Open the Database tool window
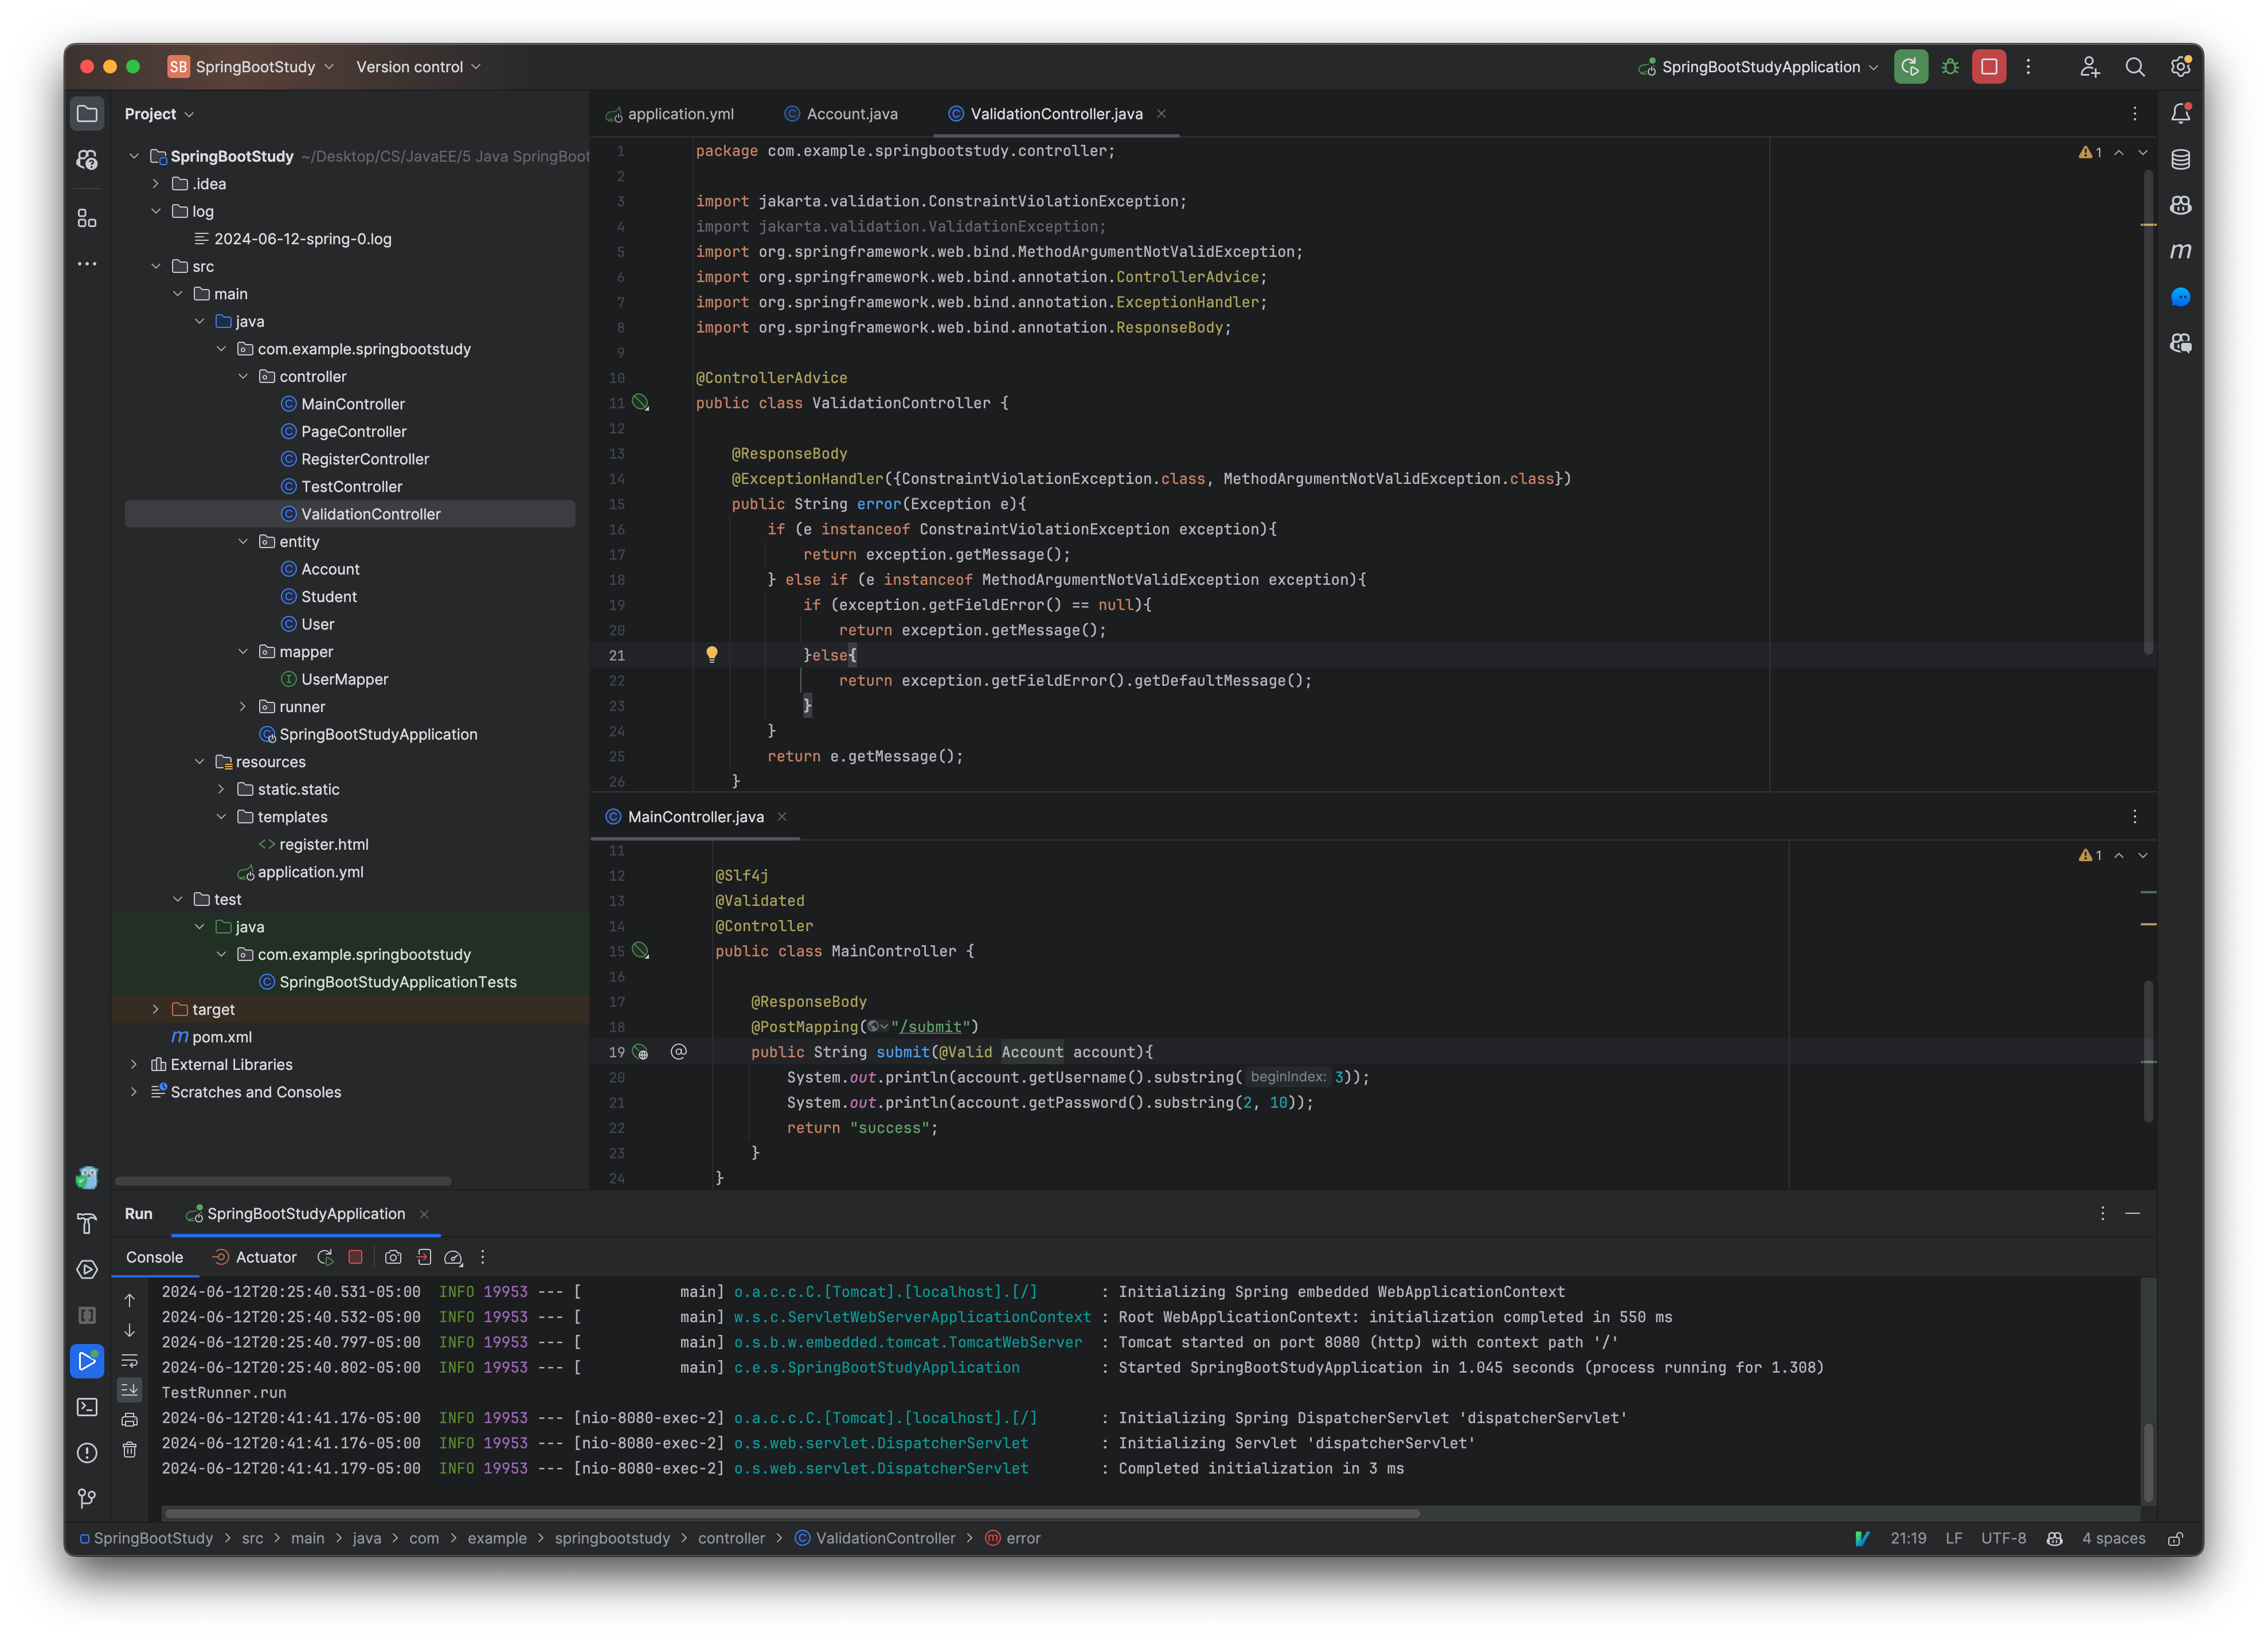 [2181, 158]
